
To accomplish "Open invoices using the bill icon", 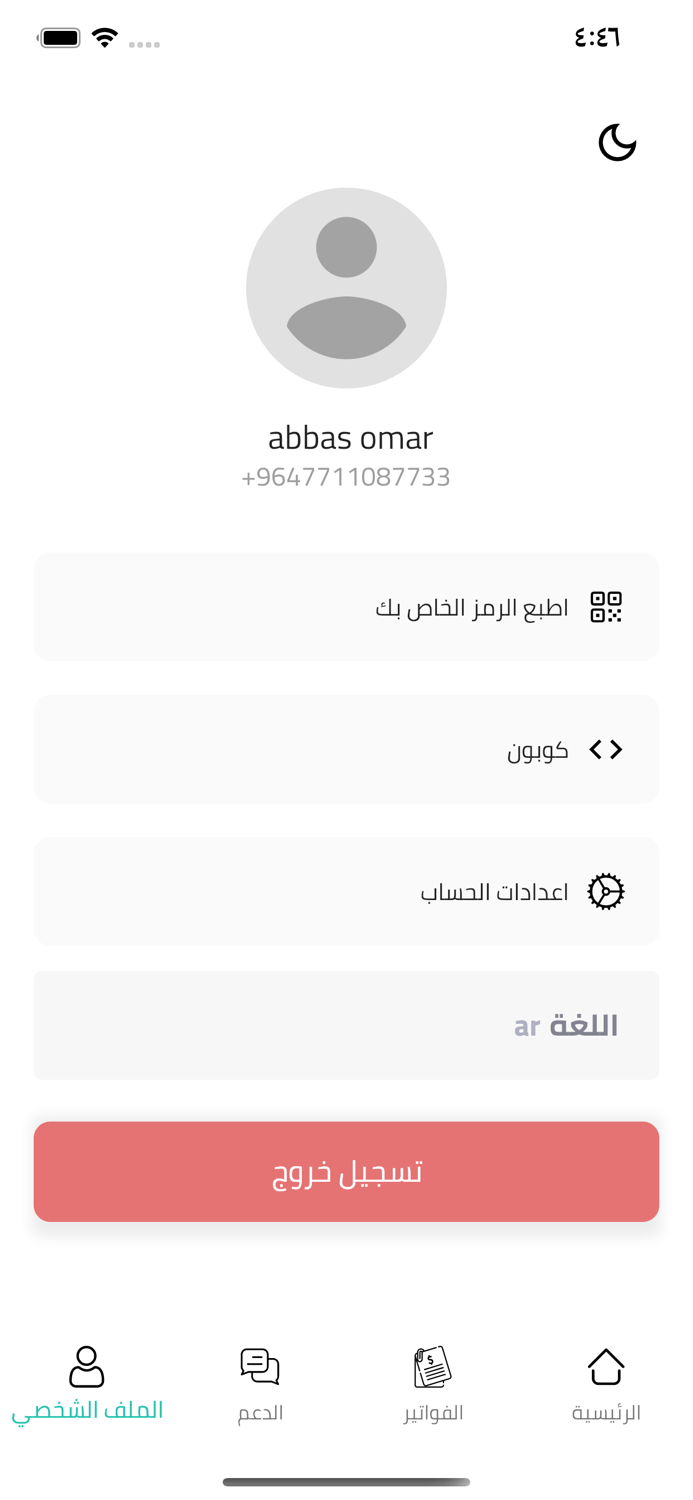I will point(433,1367).
